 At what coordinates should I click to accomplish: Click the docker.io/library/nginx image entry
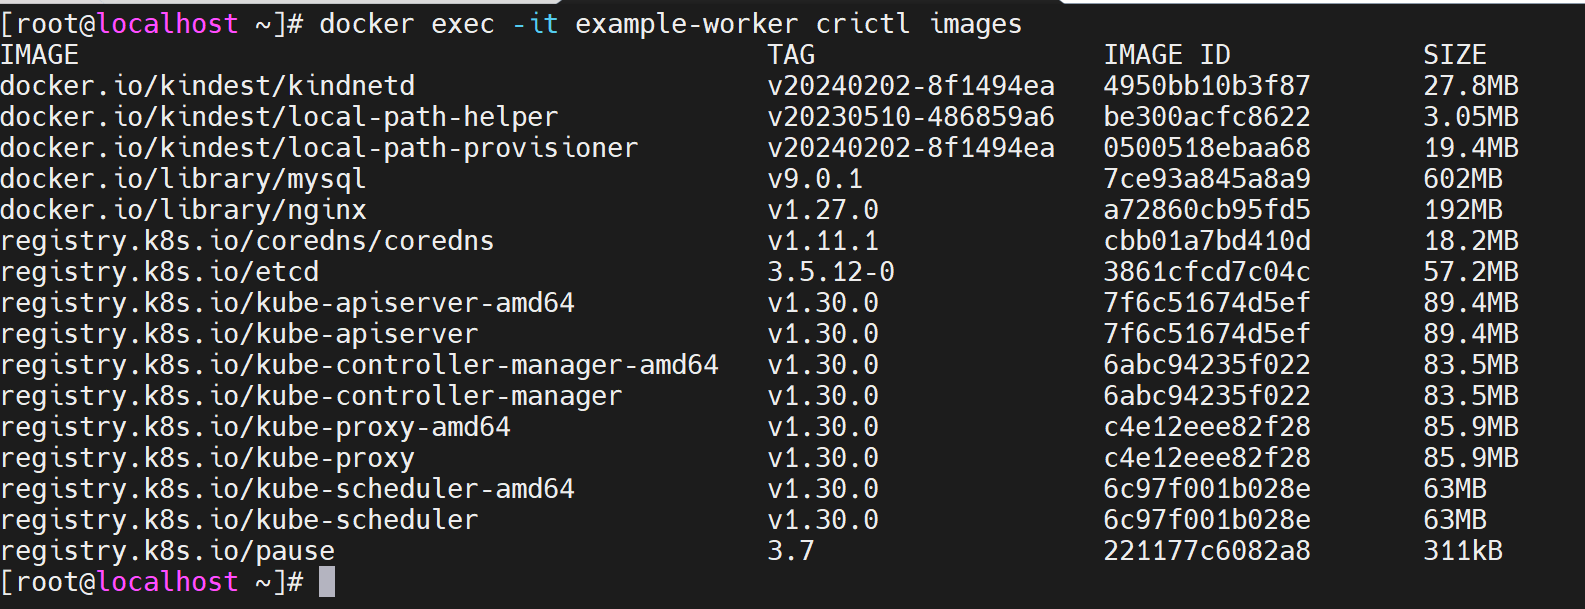tap(183, 210)
